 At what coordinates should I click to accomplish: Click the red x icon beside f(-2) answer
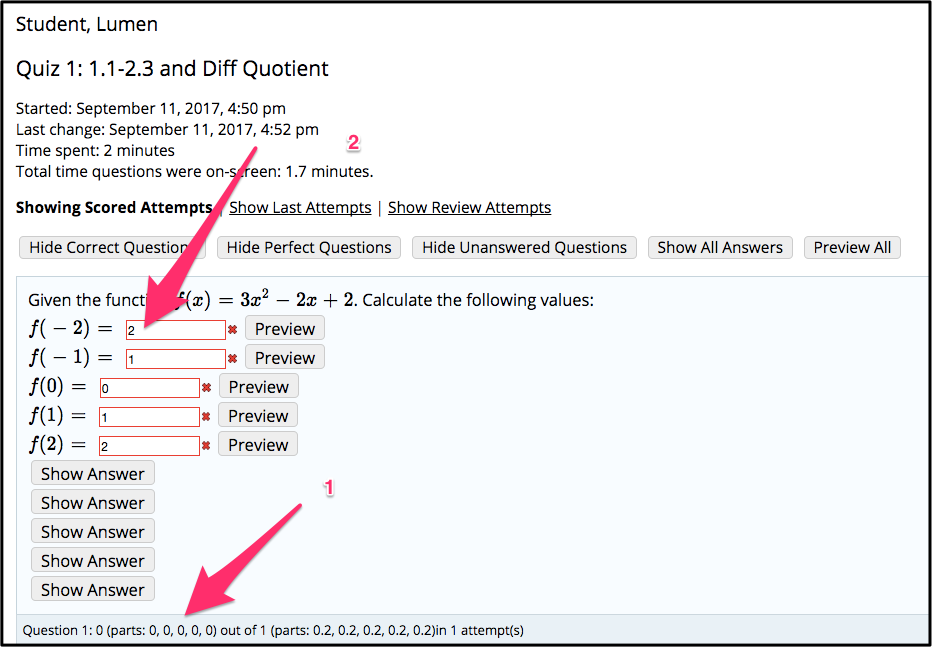coord(233,328)
